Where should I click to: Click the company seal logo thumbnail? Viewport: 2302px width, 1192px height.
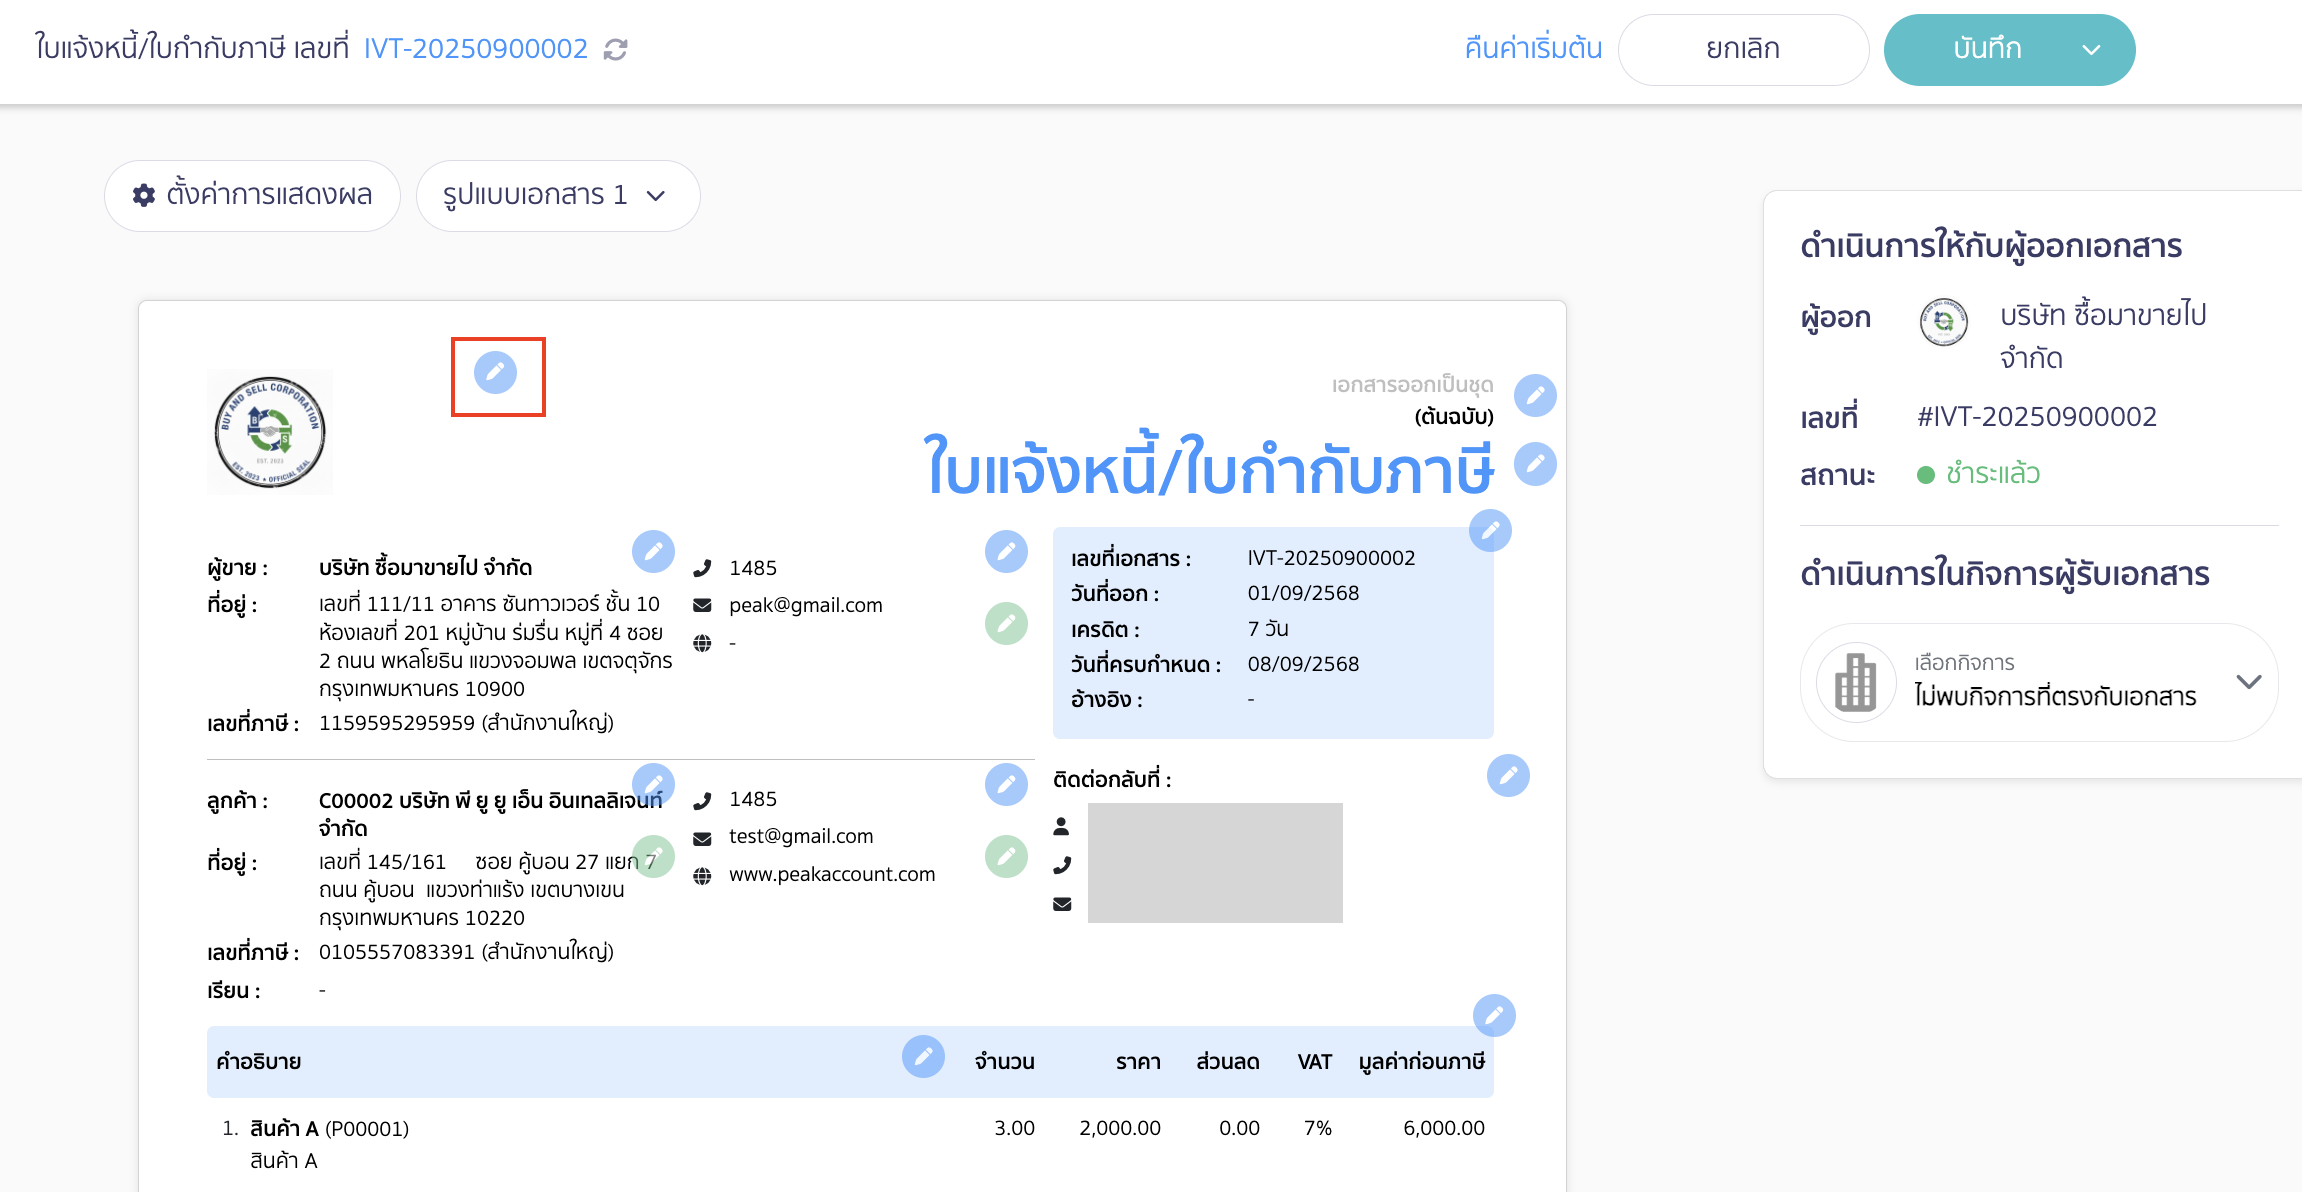(270, 431)
